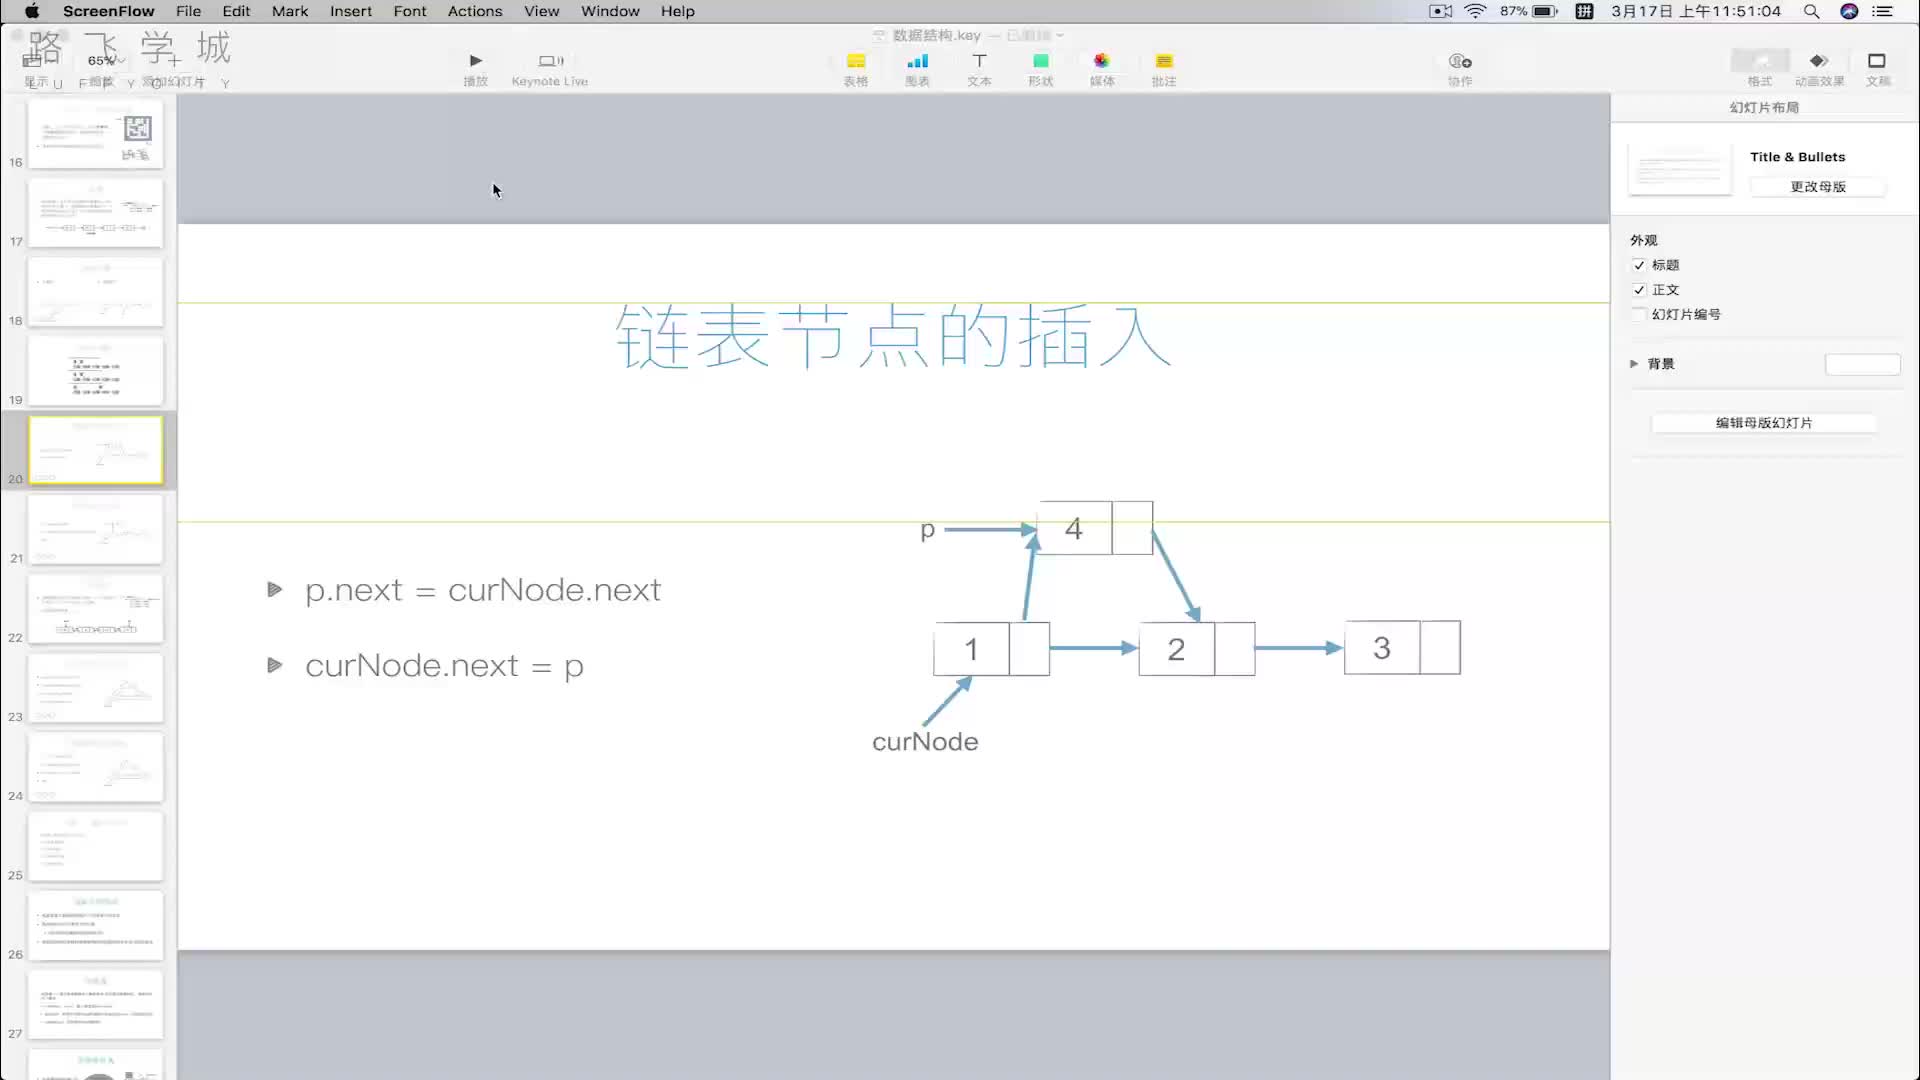Screen dimensions: 1920x1080
Task: Open the Window menu
Action: coord(610,11)
